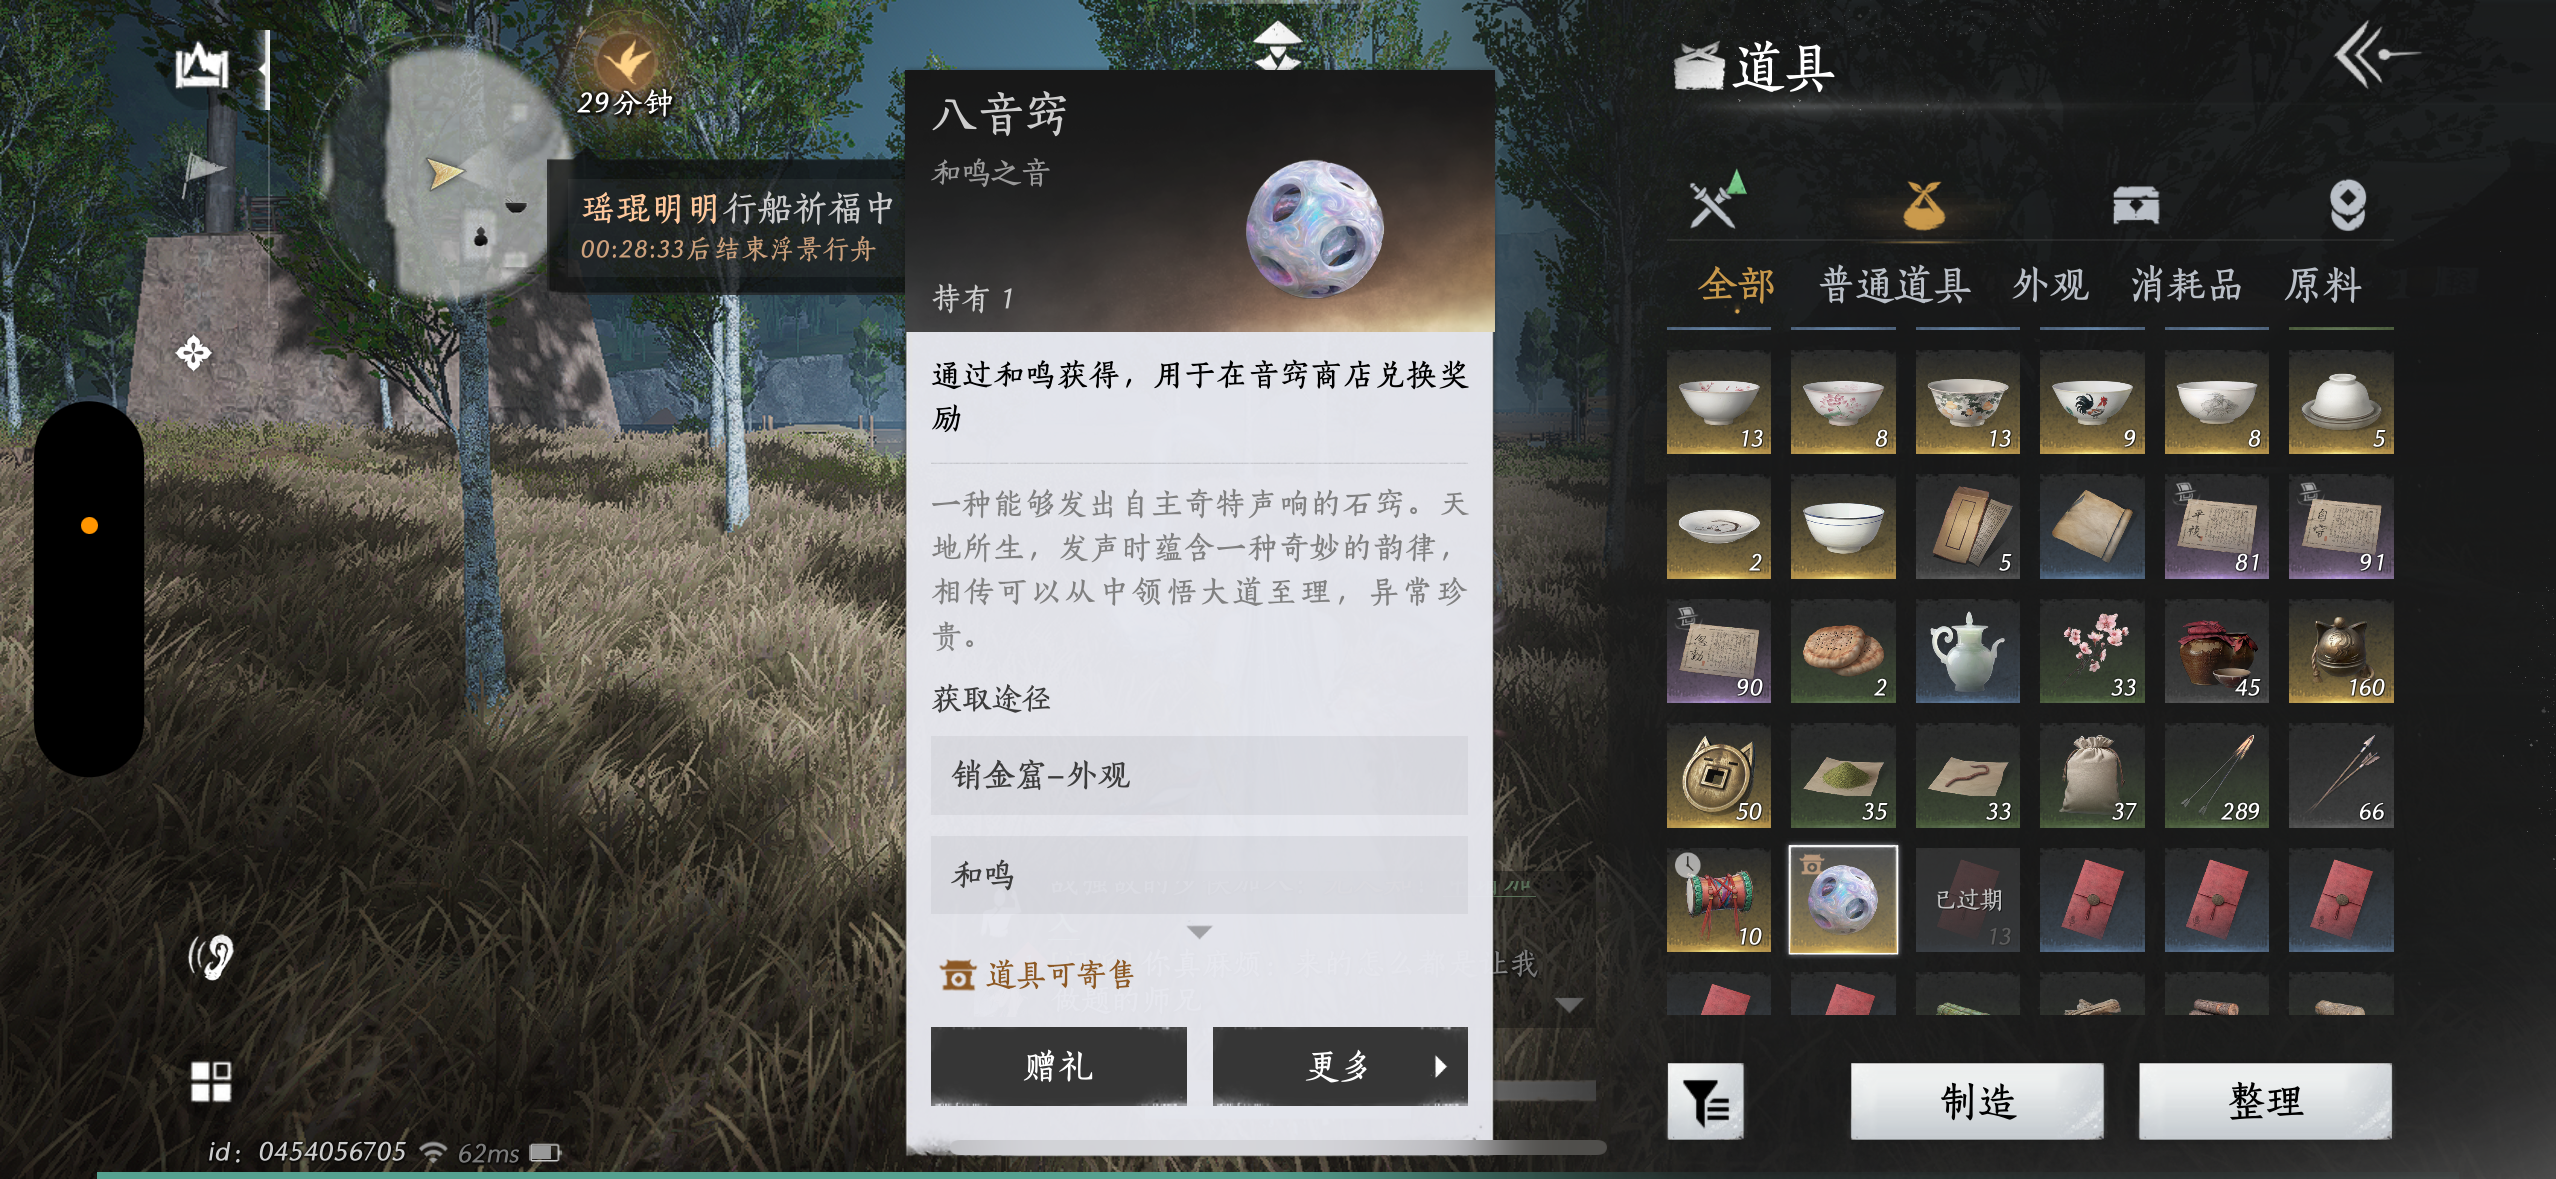Open the crossed swords equipment category
The width and height of the screenshot is (2556, 1179).
click(1716, 202)
